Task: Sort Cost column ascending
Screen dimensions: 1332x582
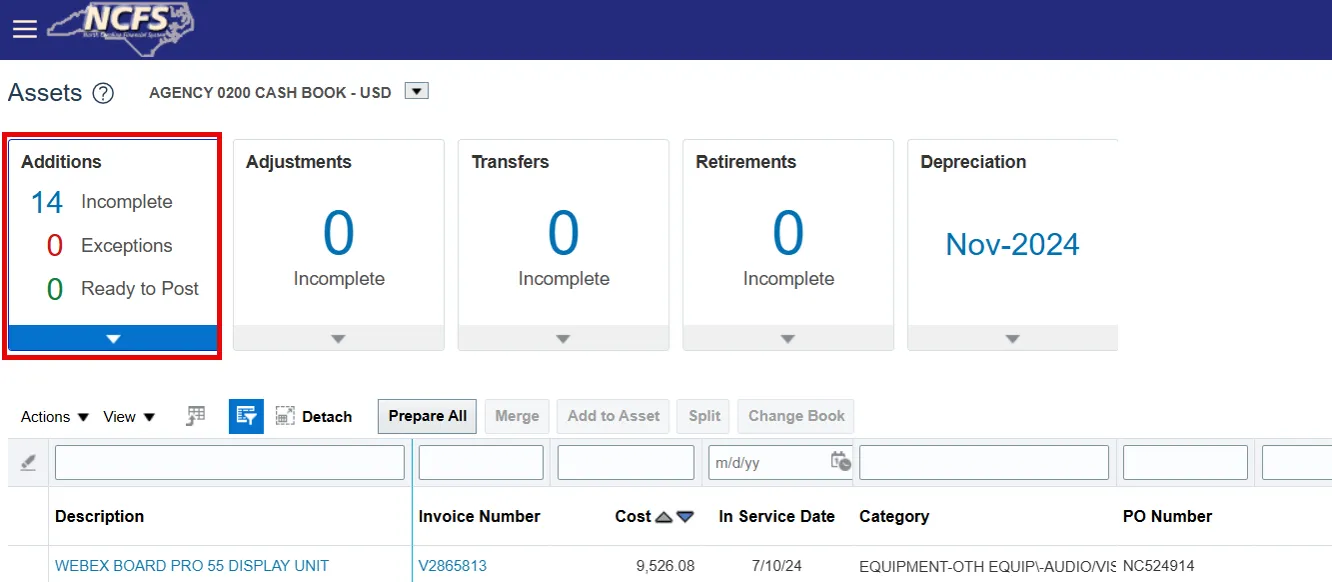Action: tap(664, 517)
